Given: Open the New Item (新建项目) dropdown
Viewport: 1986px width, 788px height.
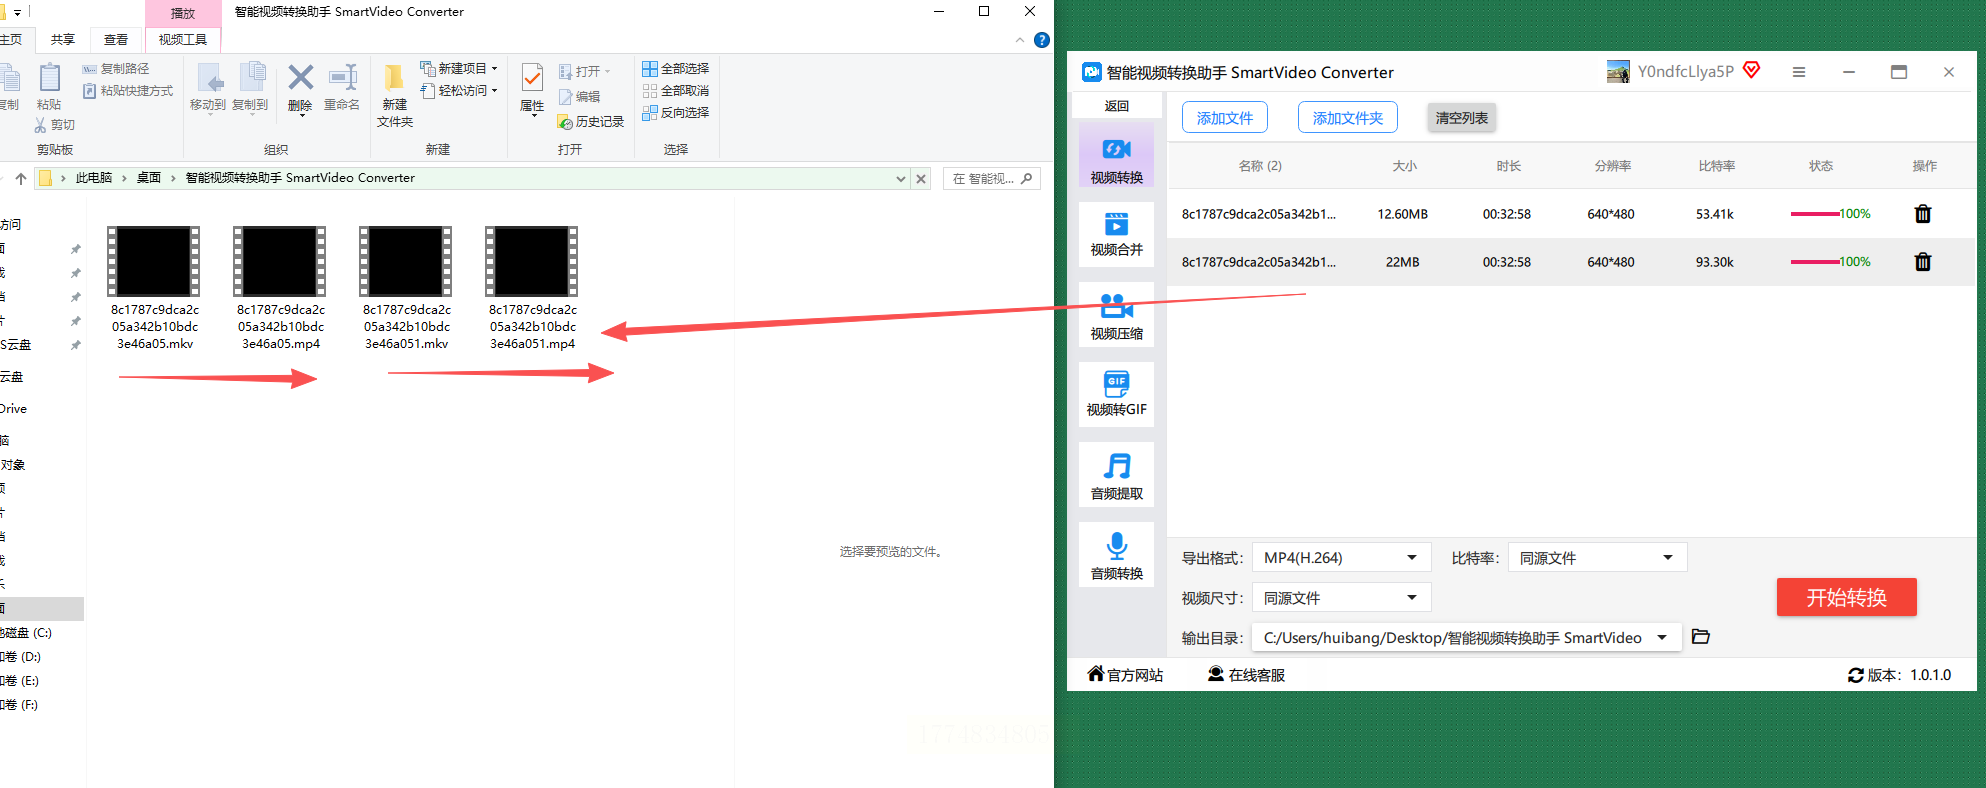Looking at the screenshot, I should point(458,68).
